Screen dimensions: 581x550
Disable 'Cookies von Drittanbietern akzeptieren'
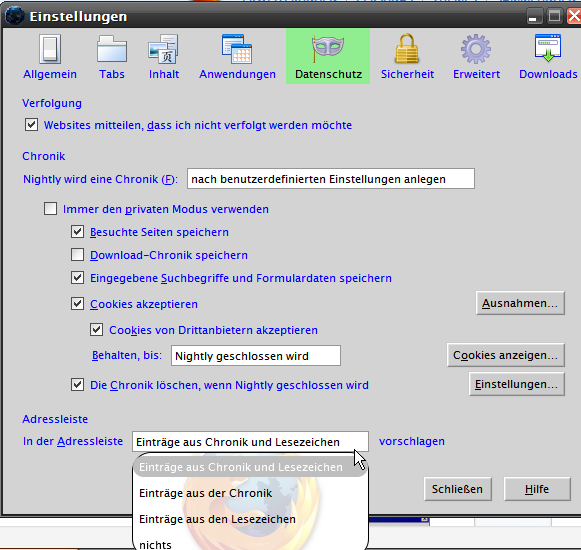tap(97, 329)
